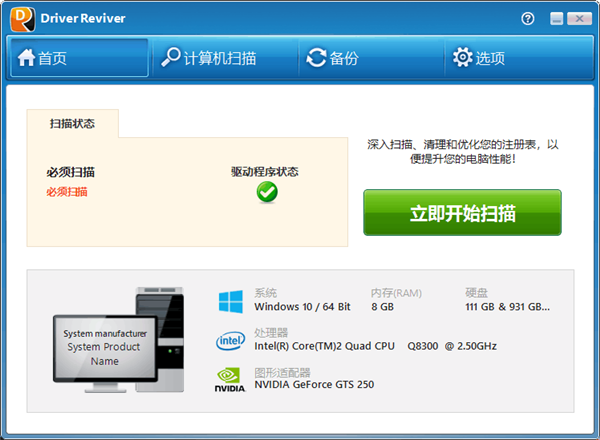Click the Windows logo system icon

[231, 301]
